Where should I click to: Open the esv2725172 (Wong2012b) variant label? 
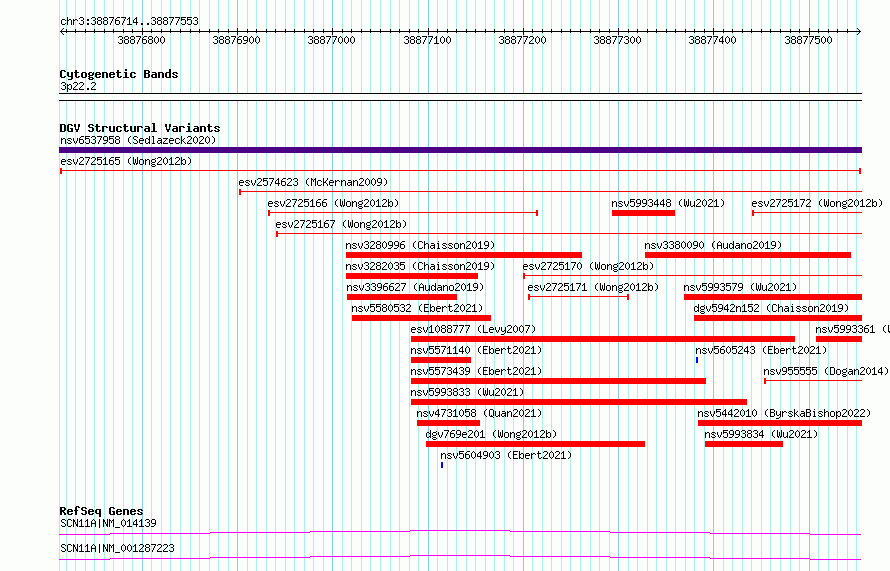point(817,203)
